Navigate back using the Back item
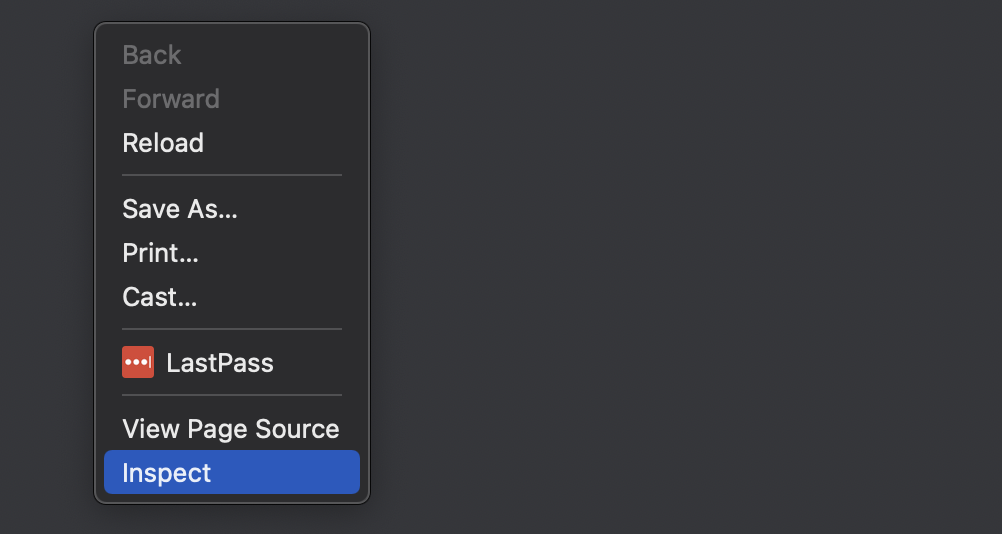 click(x=152, y=55)
